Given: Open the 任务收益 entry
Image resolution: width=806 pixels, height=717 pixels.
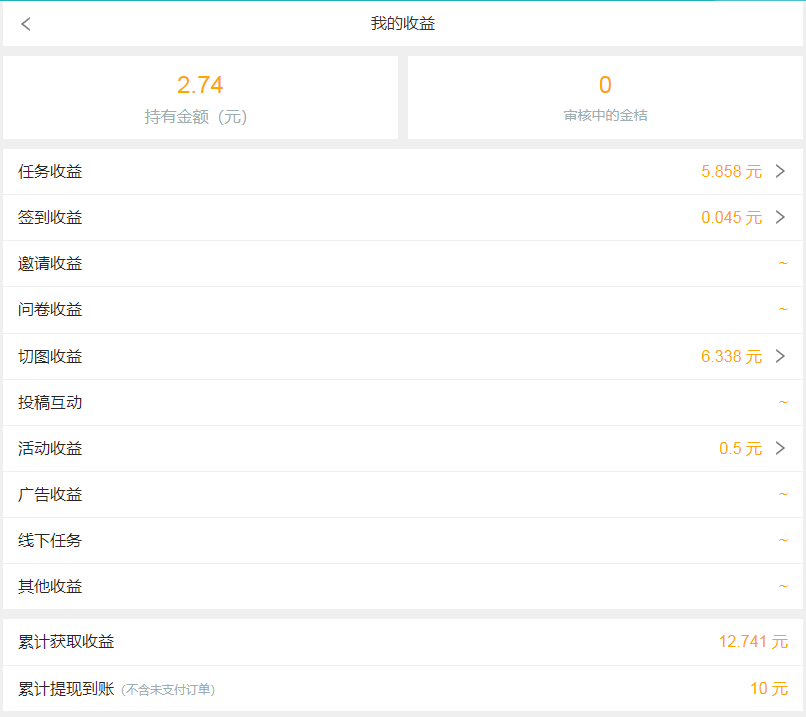Looking at the screenshot, I should (403, 172).
